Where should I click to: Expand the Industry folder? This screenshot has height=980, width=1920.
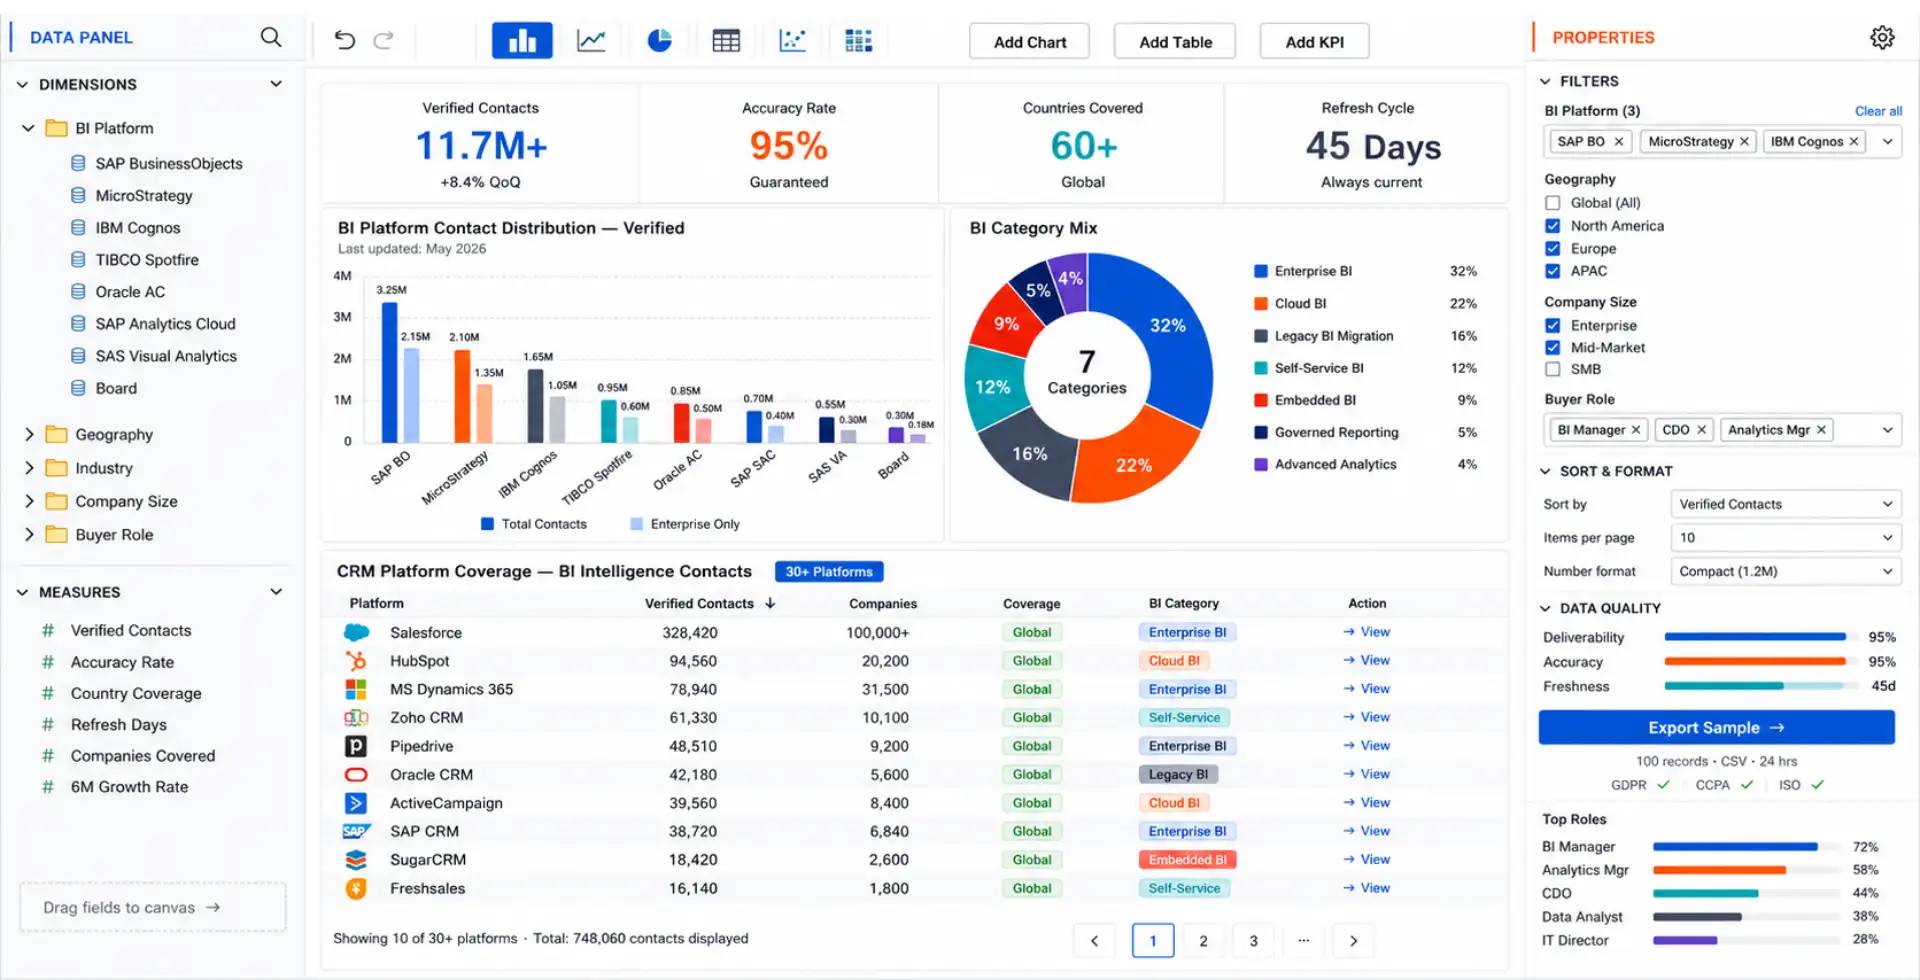click(x=28, y=468)
